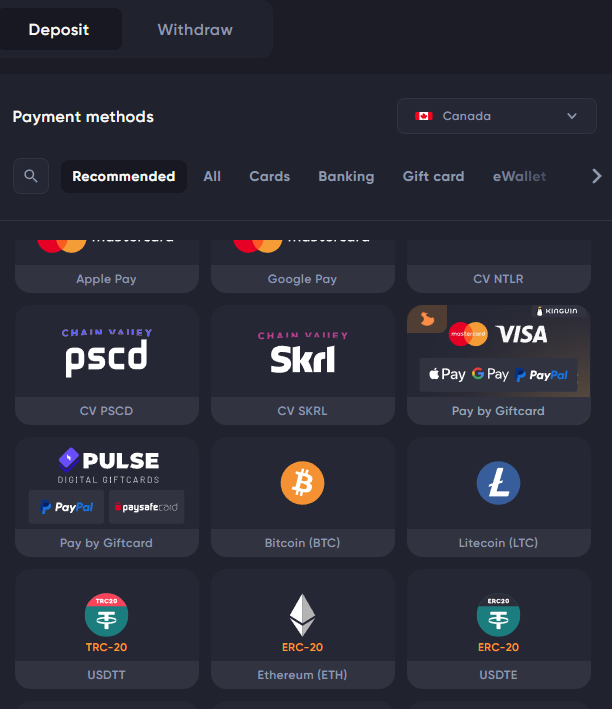
Task: Switch to the Deposit tab
Action: coord(59,30)
